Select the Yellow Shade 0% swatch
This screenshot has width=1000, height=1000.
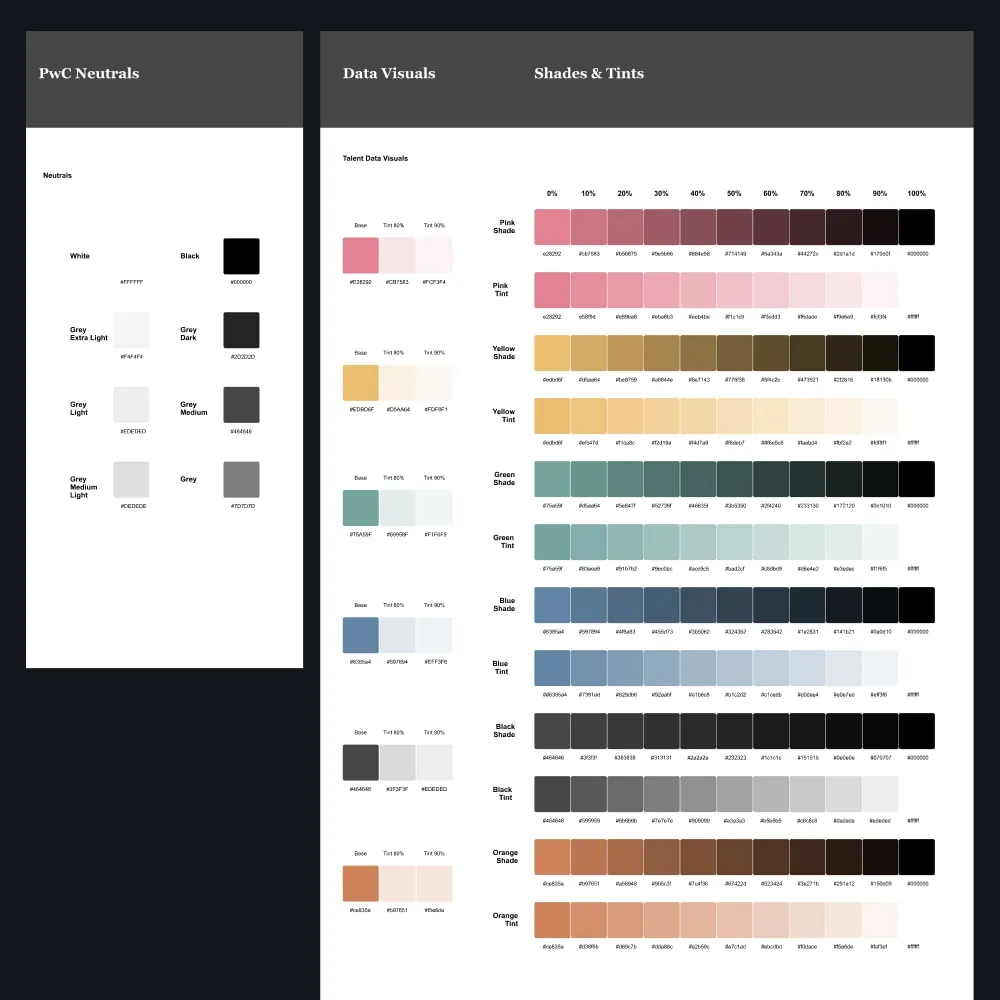(x=552, y=353)
